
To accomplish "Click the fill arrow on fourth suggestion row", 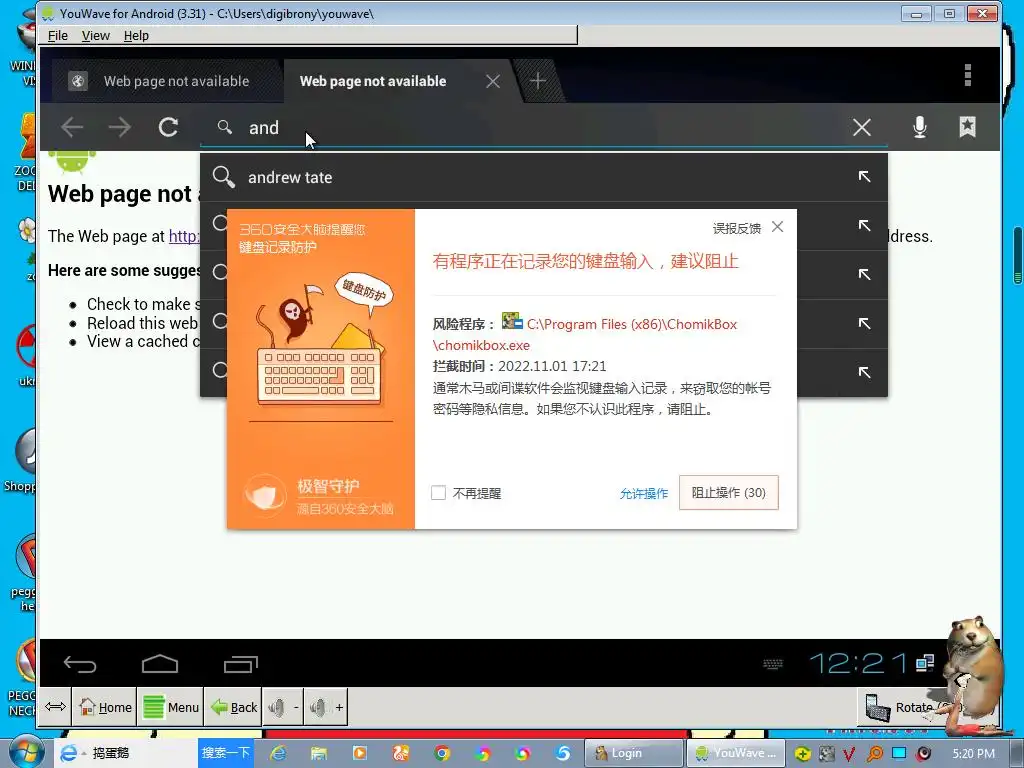I will pos(864,323).
